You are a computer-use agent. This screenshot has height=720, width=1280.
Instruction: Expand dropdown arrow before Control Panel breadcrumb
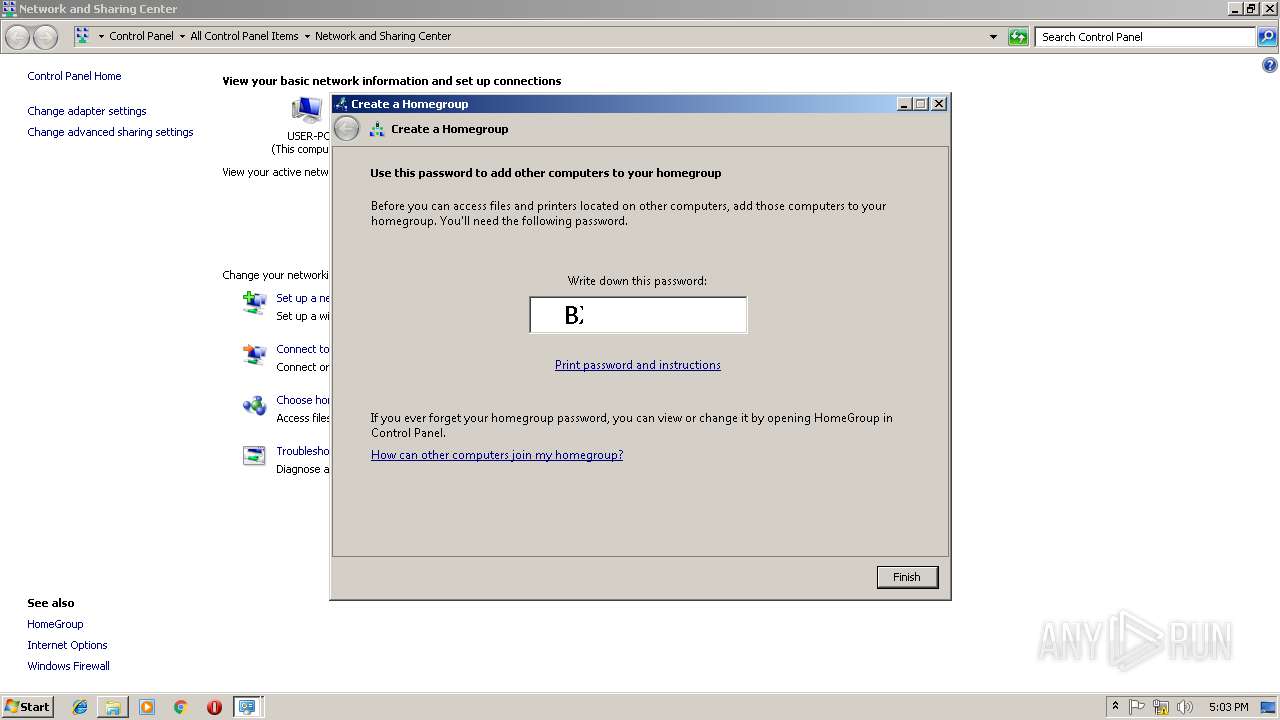coord(101,37)
